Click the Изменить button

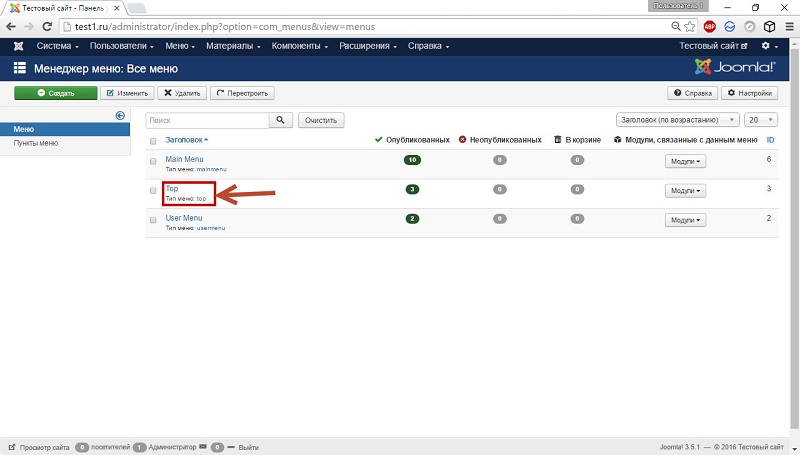[x=128, y=93]
